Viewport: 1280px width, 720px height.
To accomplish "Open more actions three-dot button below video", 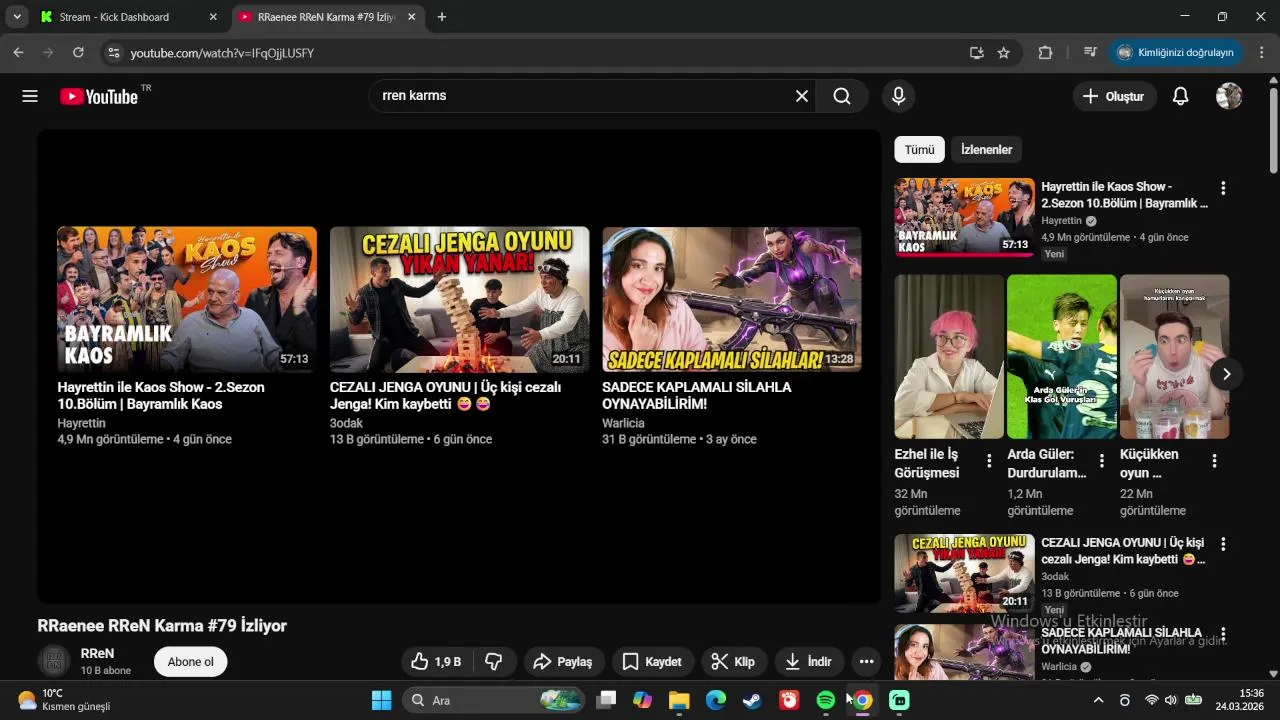I will click(866, 661).
